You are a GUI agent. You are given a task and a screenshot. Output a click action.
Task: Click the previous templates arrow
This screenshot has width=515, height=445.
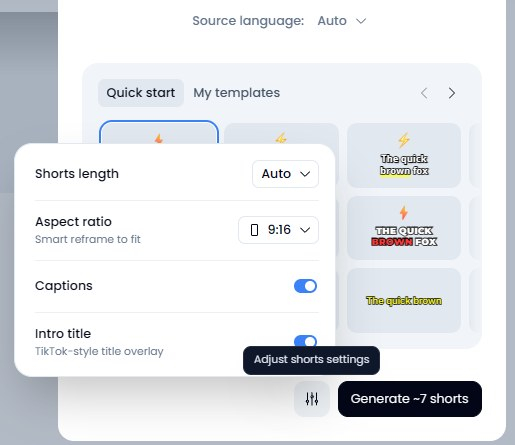[x=424, y=93]
